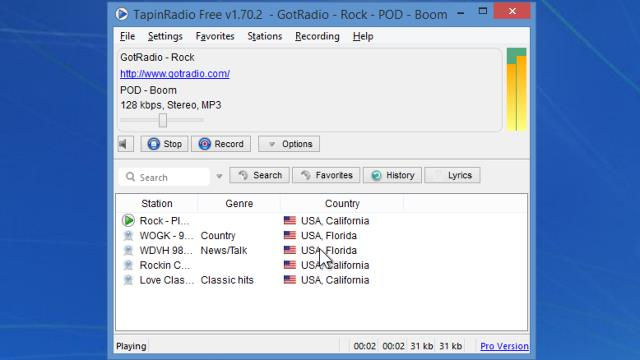This screenshot has width=640, height=360.
Task: Click station icon beside Rockin C row
Action: tap(128, 265)
